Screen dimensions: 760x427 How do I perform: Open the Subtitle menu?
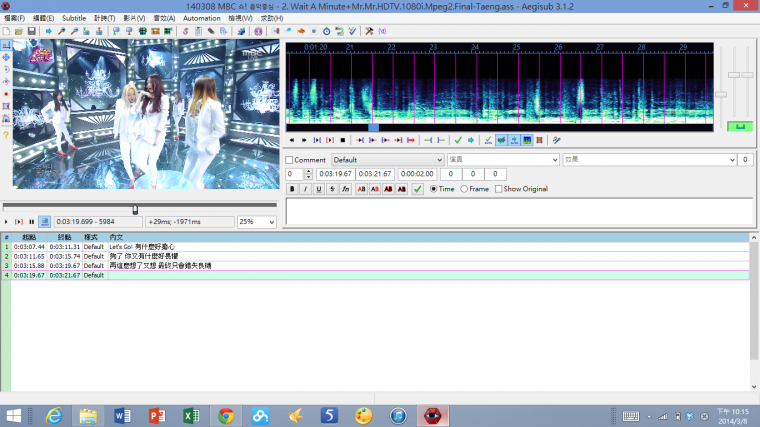pyautogui.click(x=74, y=18)
